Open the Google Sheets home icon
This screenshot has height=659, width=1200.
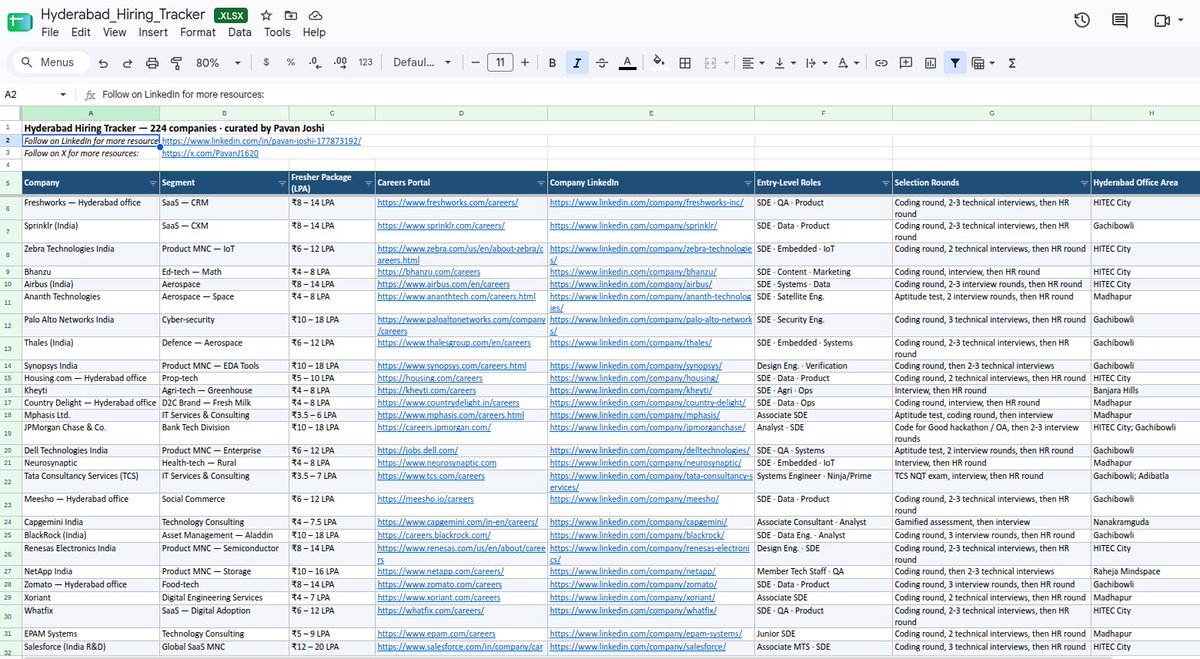click(x=20, y=22)
